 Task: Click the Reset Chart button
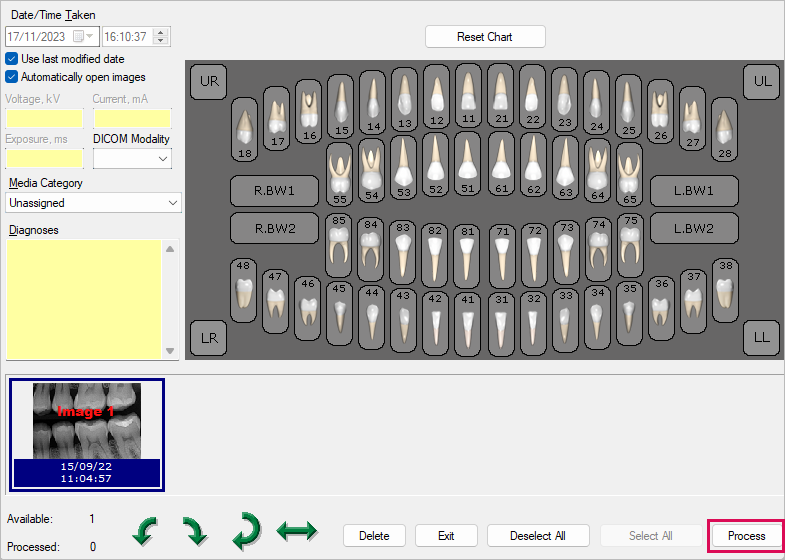(x=485, y=37)
